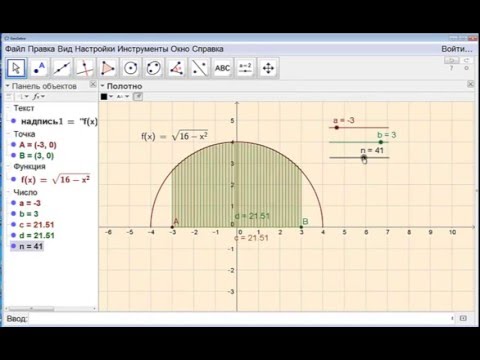Toggle visibility bullet of number c = 21.51
Screen dimensions: 480x360
point(13,225)
